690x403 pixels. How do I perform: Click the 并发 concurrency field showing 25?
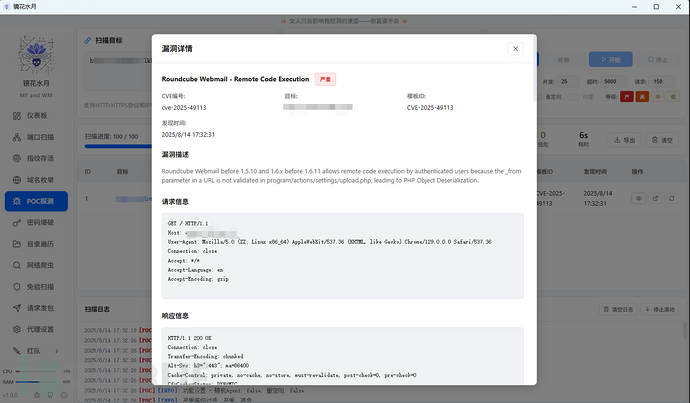(568, 81)
